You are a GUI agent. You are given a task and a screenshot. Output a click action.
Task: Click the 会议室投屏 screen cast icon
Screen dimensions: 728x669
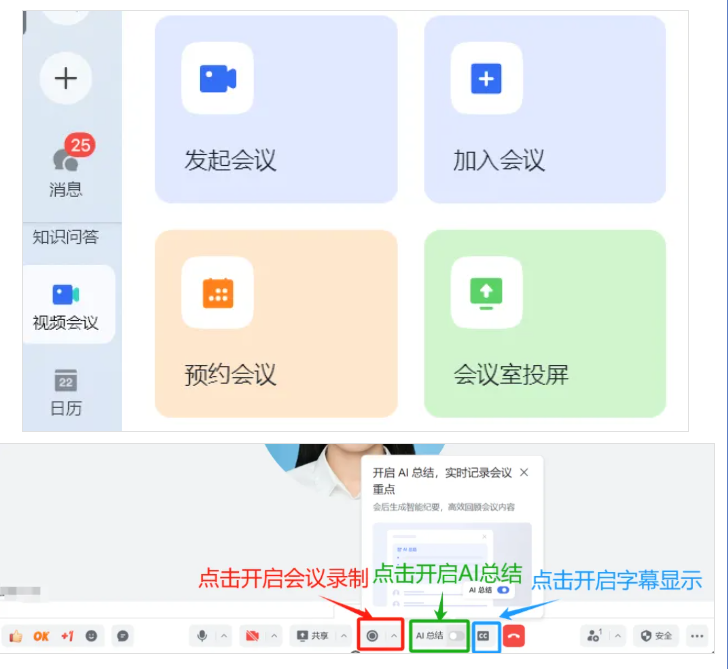tap(485, 292)
